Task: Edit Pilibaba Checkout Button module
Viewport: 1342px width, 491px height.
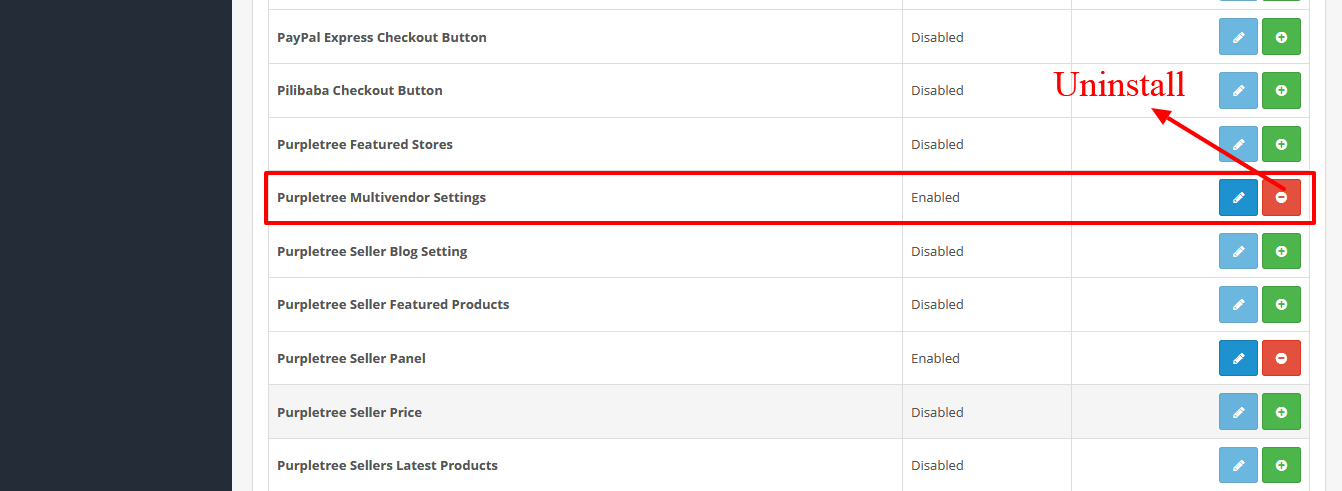Action: click(1238, 90)
